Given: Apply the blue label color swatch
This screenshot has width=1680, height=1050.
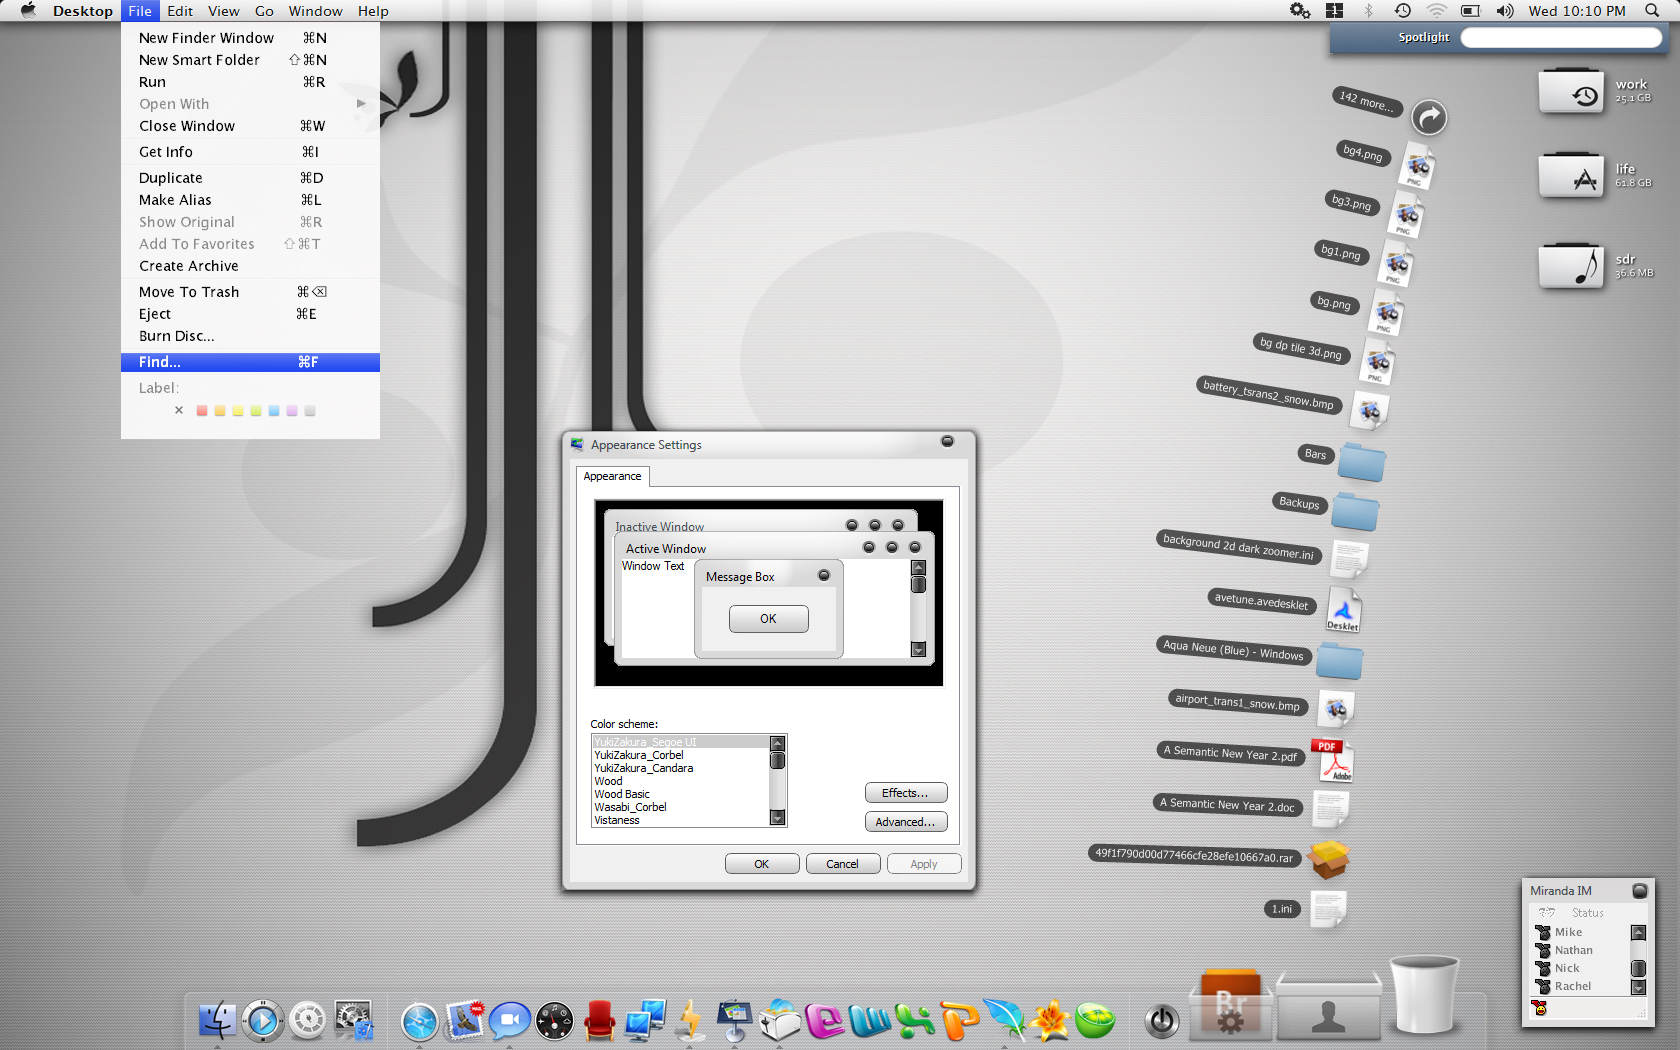Looking at the screenshot, I should (x=274, y=411).
